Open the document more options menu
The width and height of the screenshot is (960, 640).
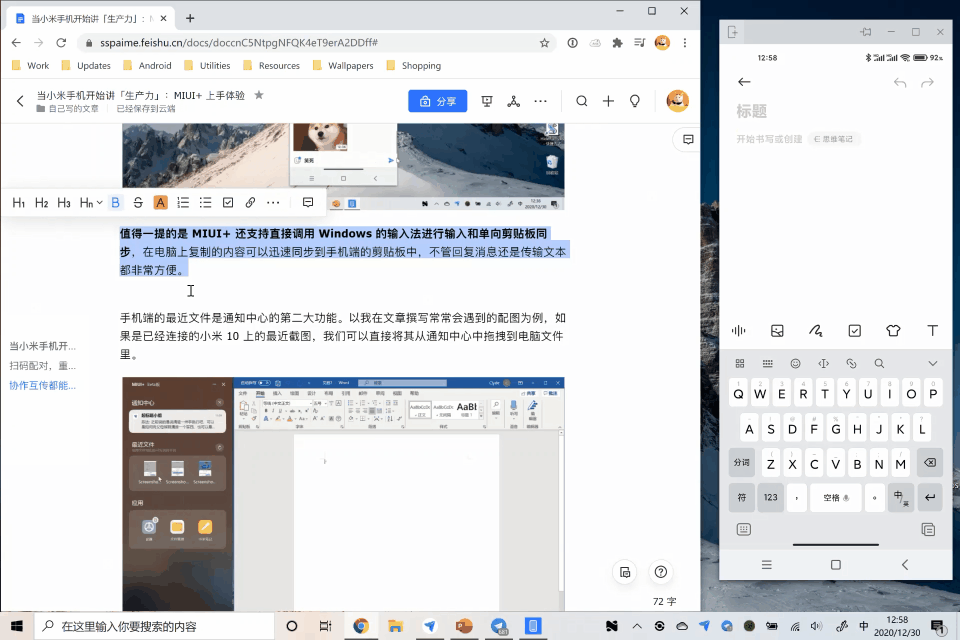click(540, 101)
